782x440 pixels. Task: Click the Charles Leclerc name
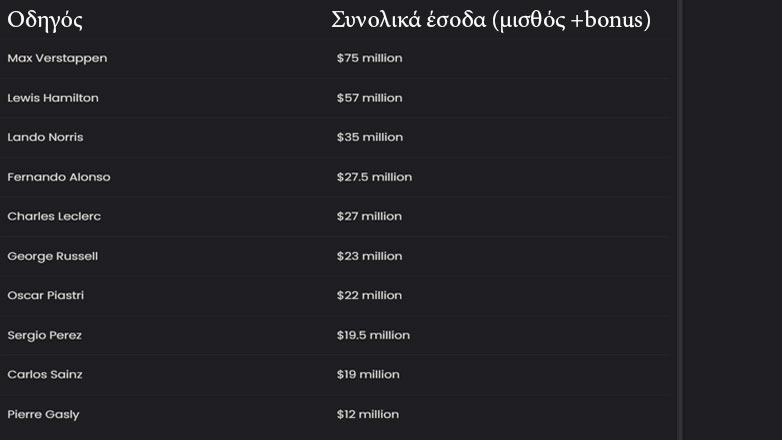click(x=54, y=216)
